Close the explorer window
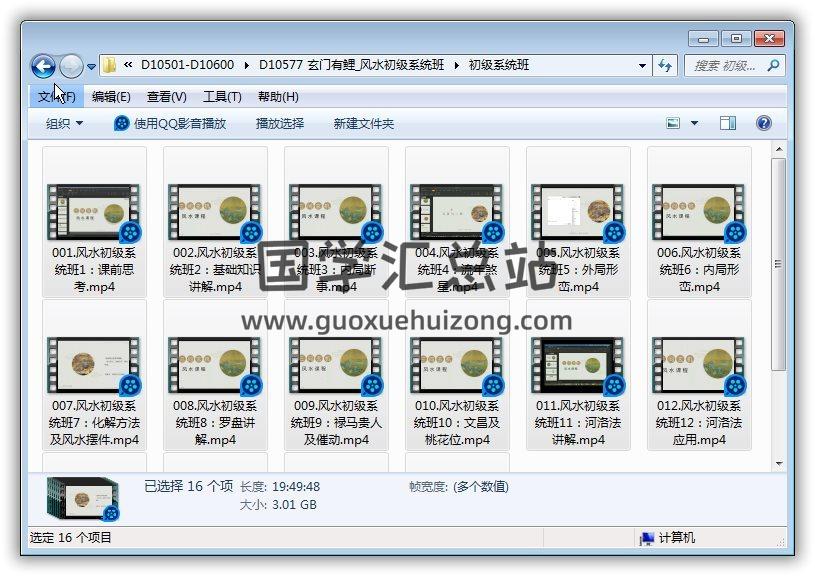The height and width of the screenshot is (576, 815). coord(769,39)
